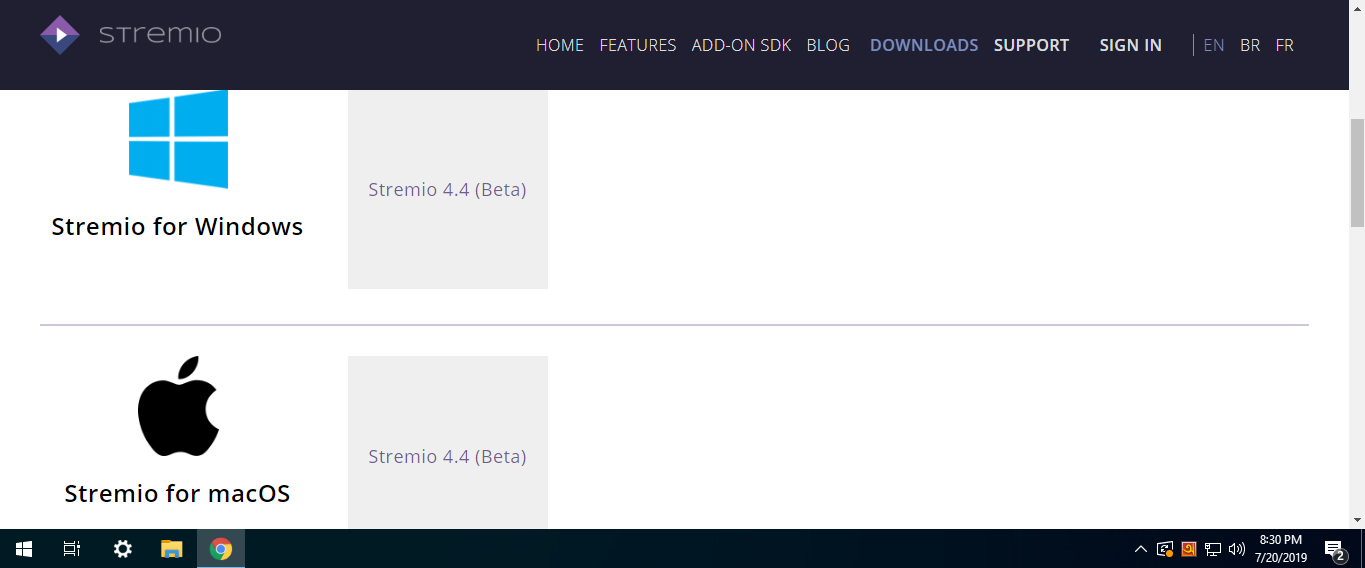Switch language to FR
1365x568 pixels.
[1284, 45]
